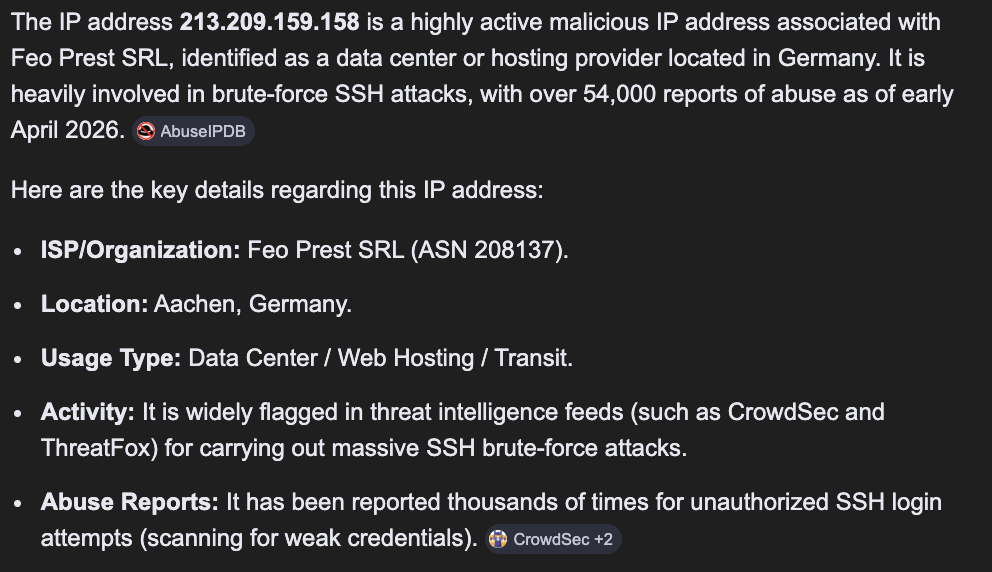Click the Activity bold label
Viewport: 992px width, 572px height.
(x=87, y=413)
